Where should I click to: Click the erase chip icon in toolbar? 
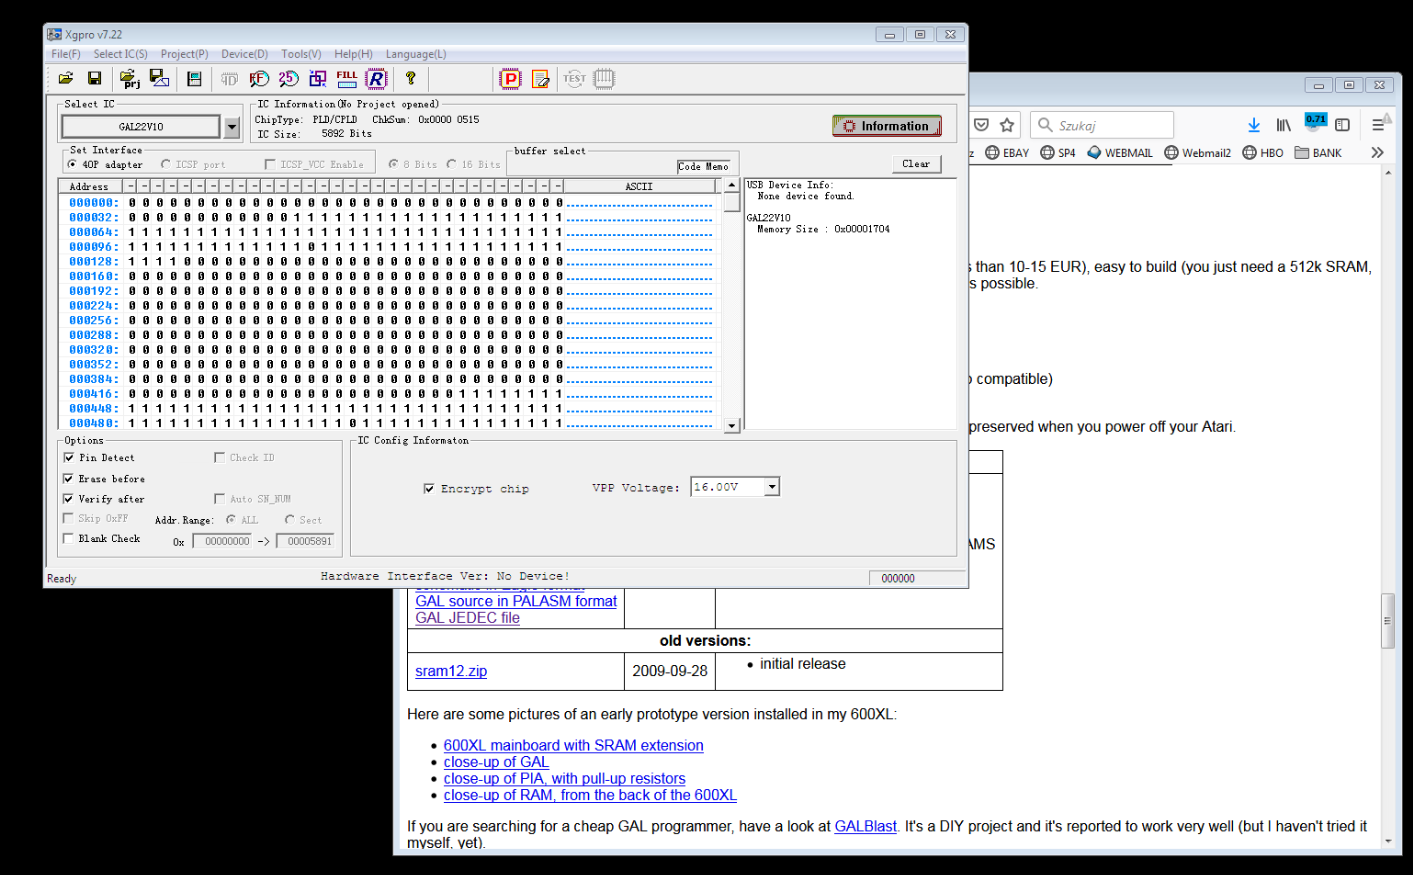click(541, 78)
